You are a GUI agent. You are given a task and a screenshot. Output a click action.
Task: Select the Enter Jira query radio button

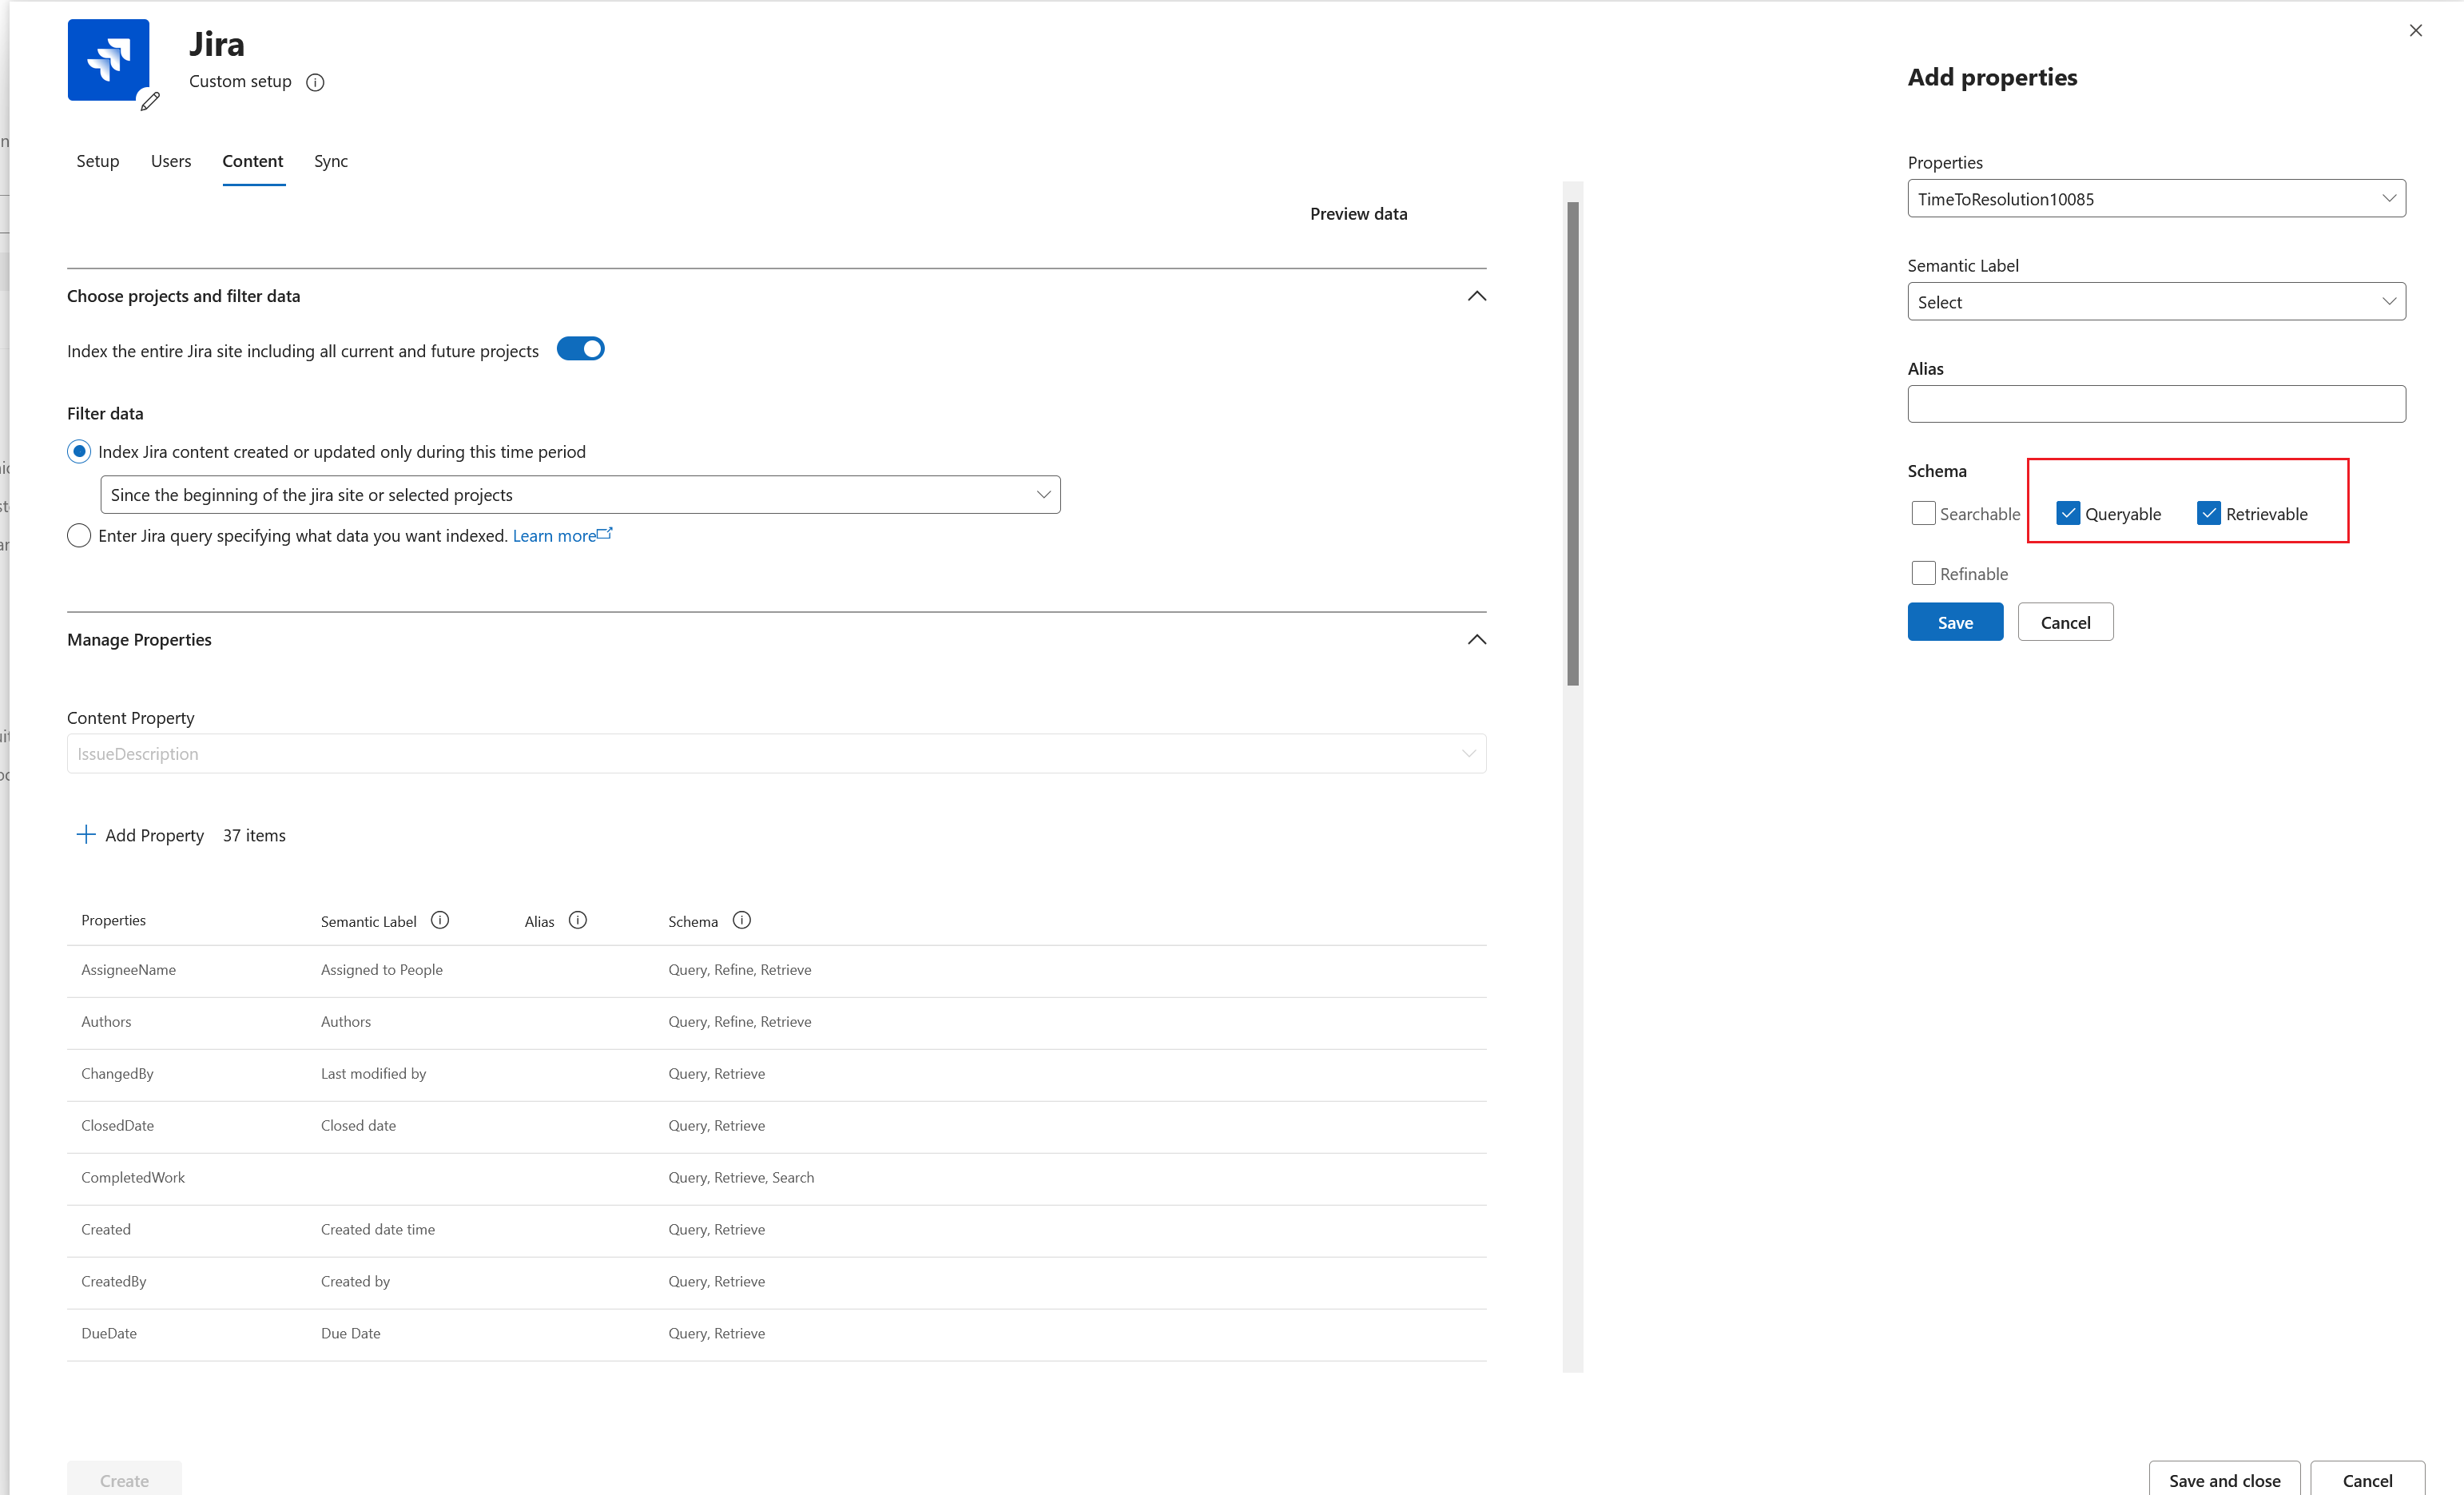(79, 535)
